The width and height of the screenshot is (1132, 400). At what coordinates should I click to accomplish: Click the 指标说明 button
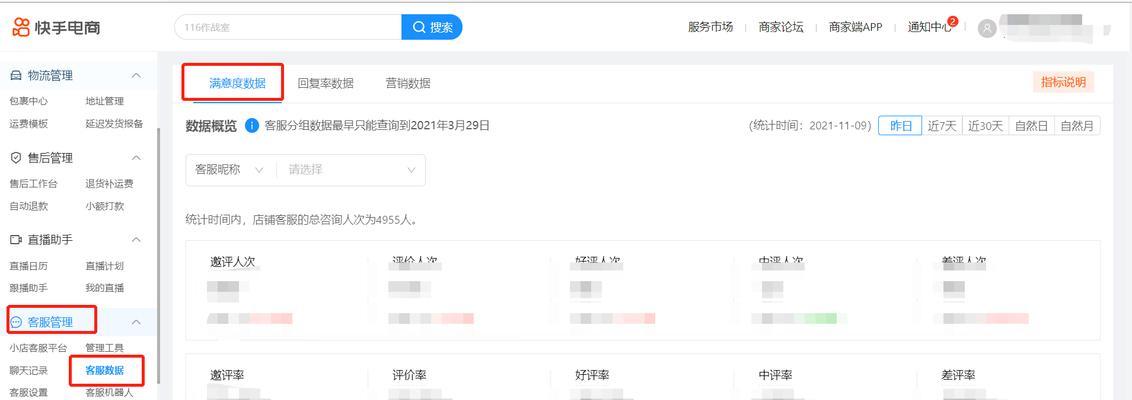pyautogui.click(x=1063, y=82)
